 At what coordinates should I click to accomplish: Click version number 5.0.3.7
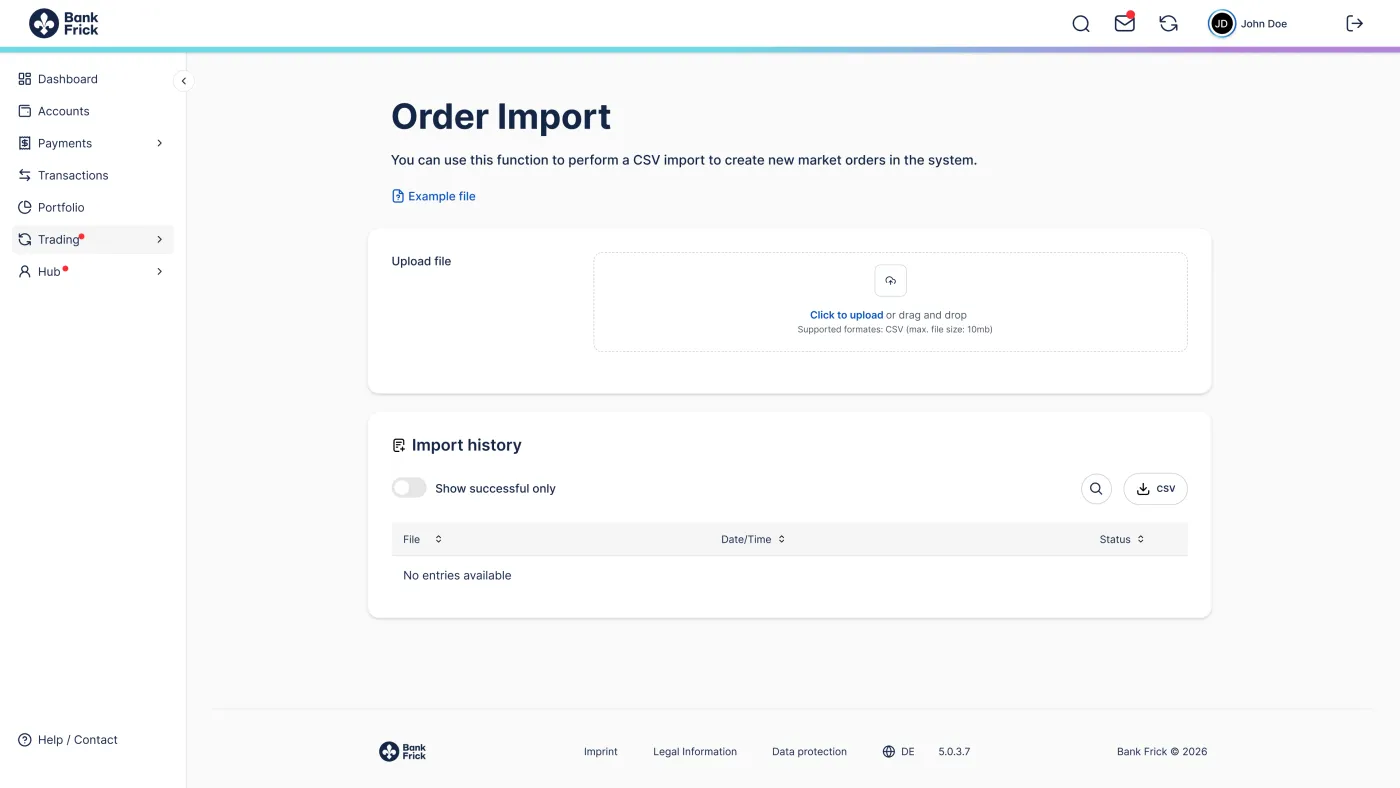pyautogui.click(x=954, y=752)
